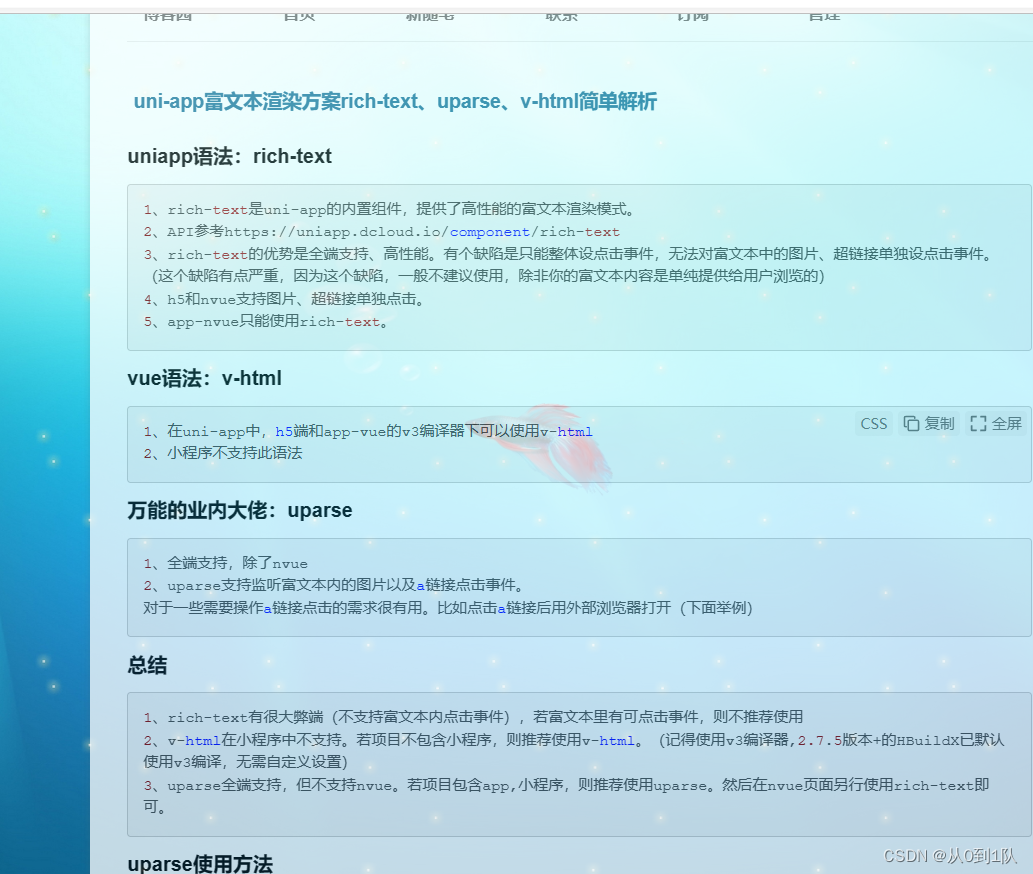Click the line starting '(这个缺陷有点严重'
Screen dimensions: 1033x874
tap(488, 276)
